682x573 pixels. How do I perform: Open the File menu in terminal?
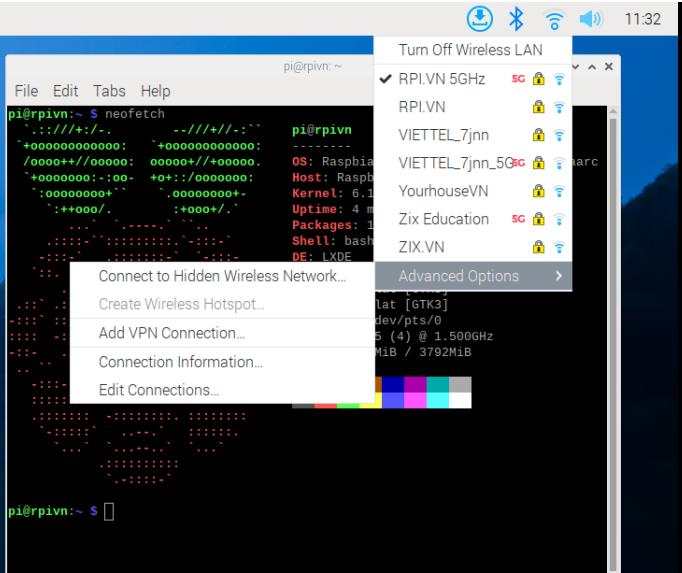pyautogui.click(x=26, y=91)
